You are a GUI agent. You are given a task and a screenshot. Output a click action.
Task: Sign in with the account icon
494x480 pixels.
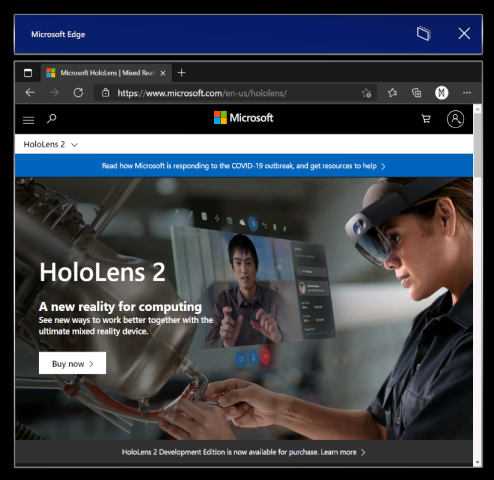click(455, 119)
